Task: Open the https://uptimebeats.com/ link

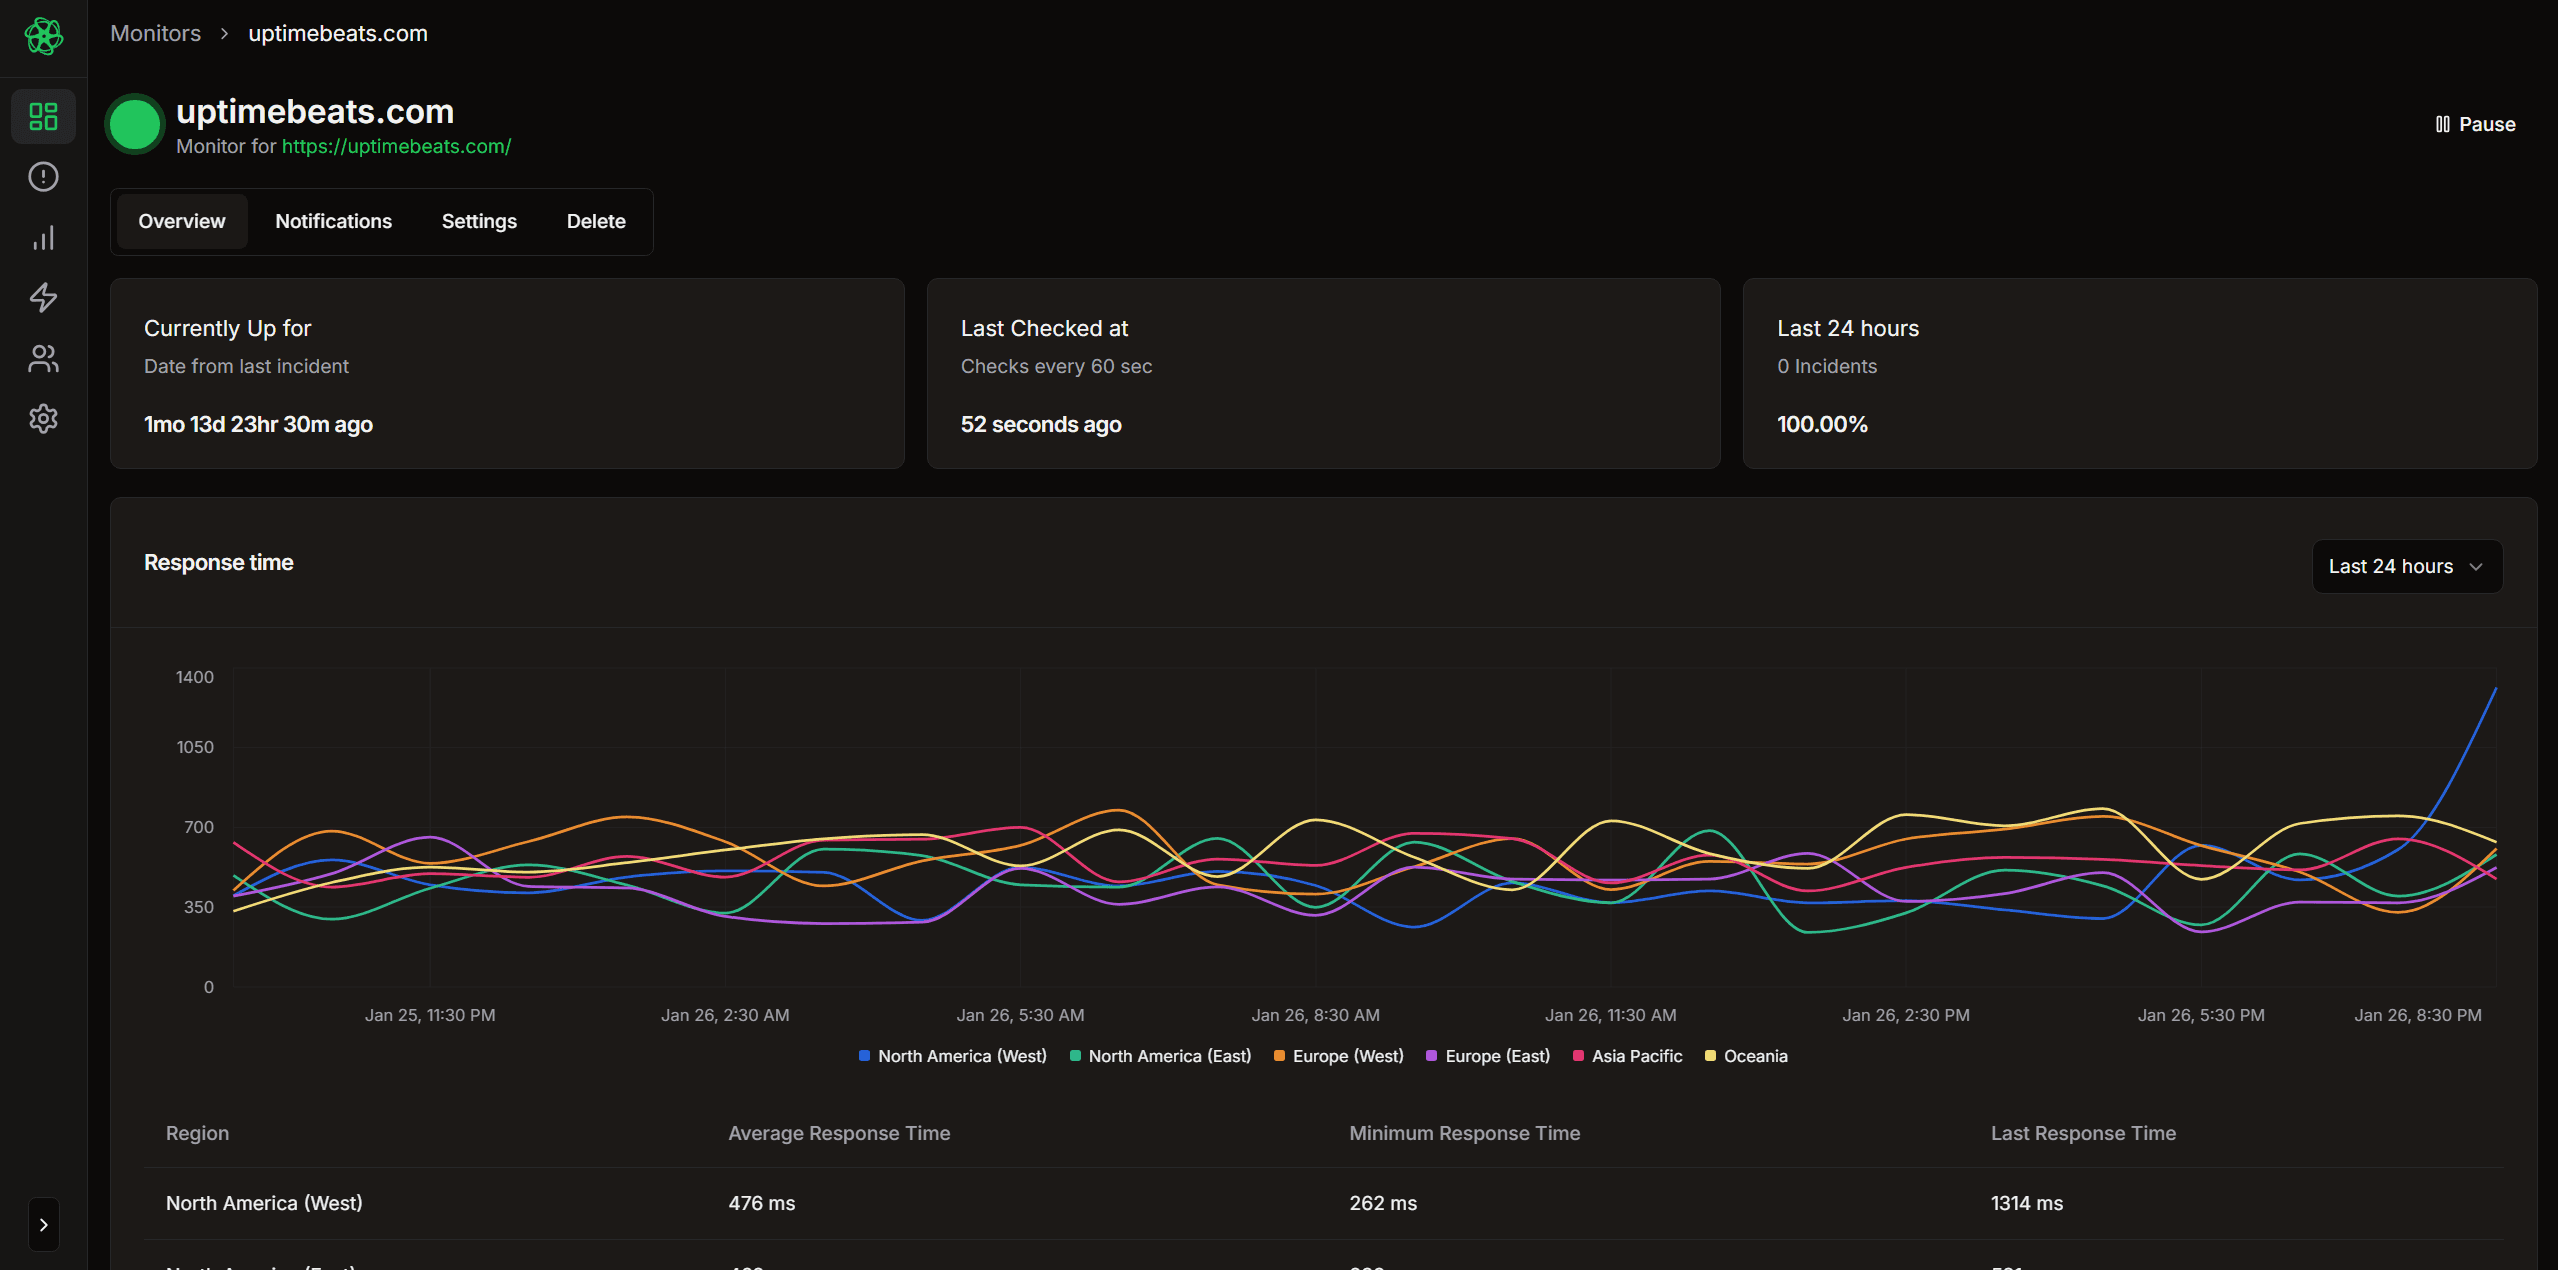Action: coord(396,146)
